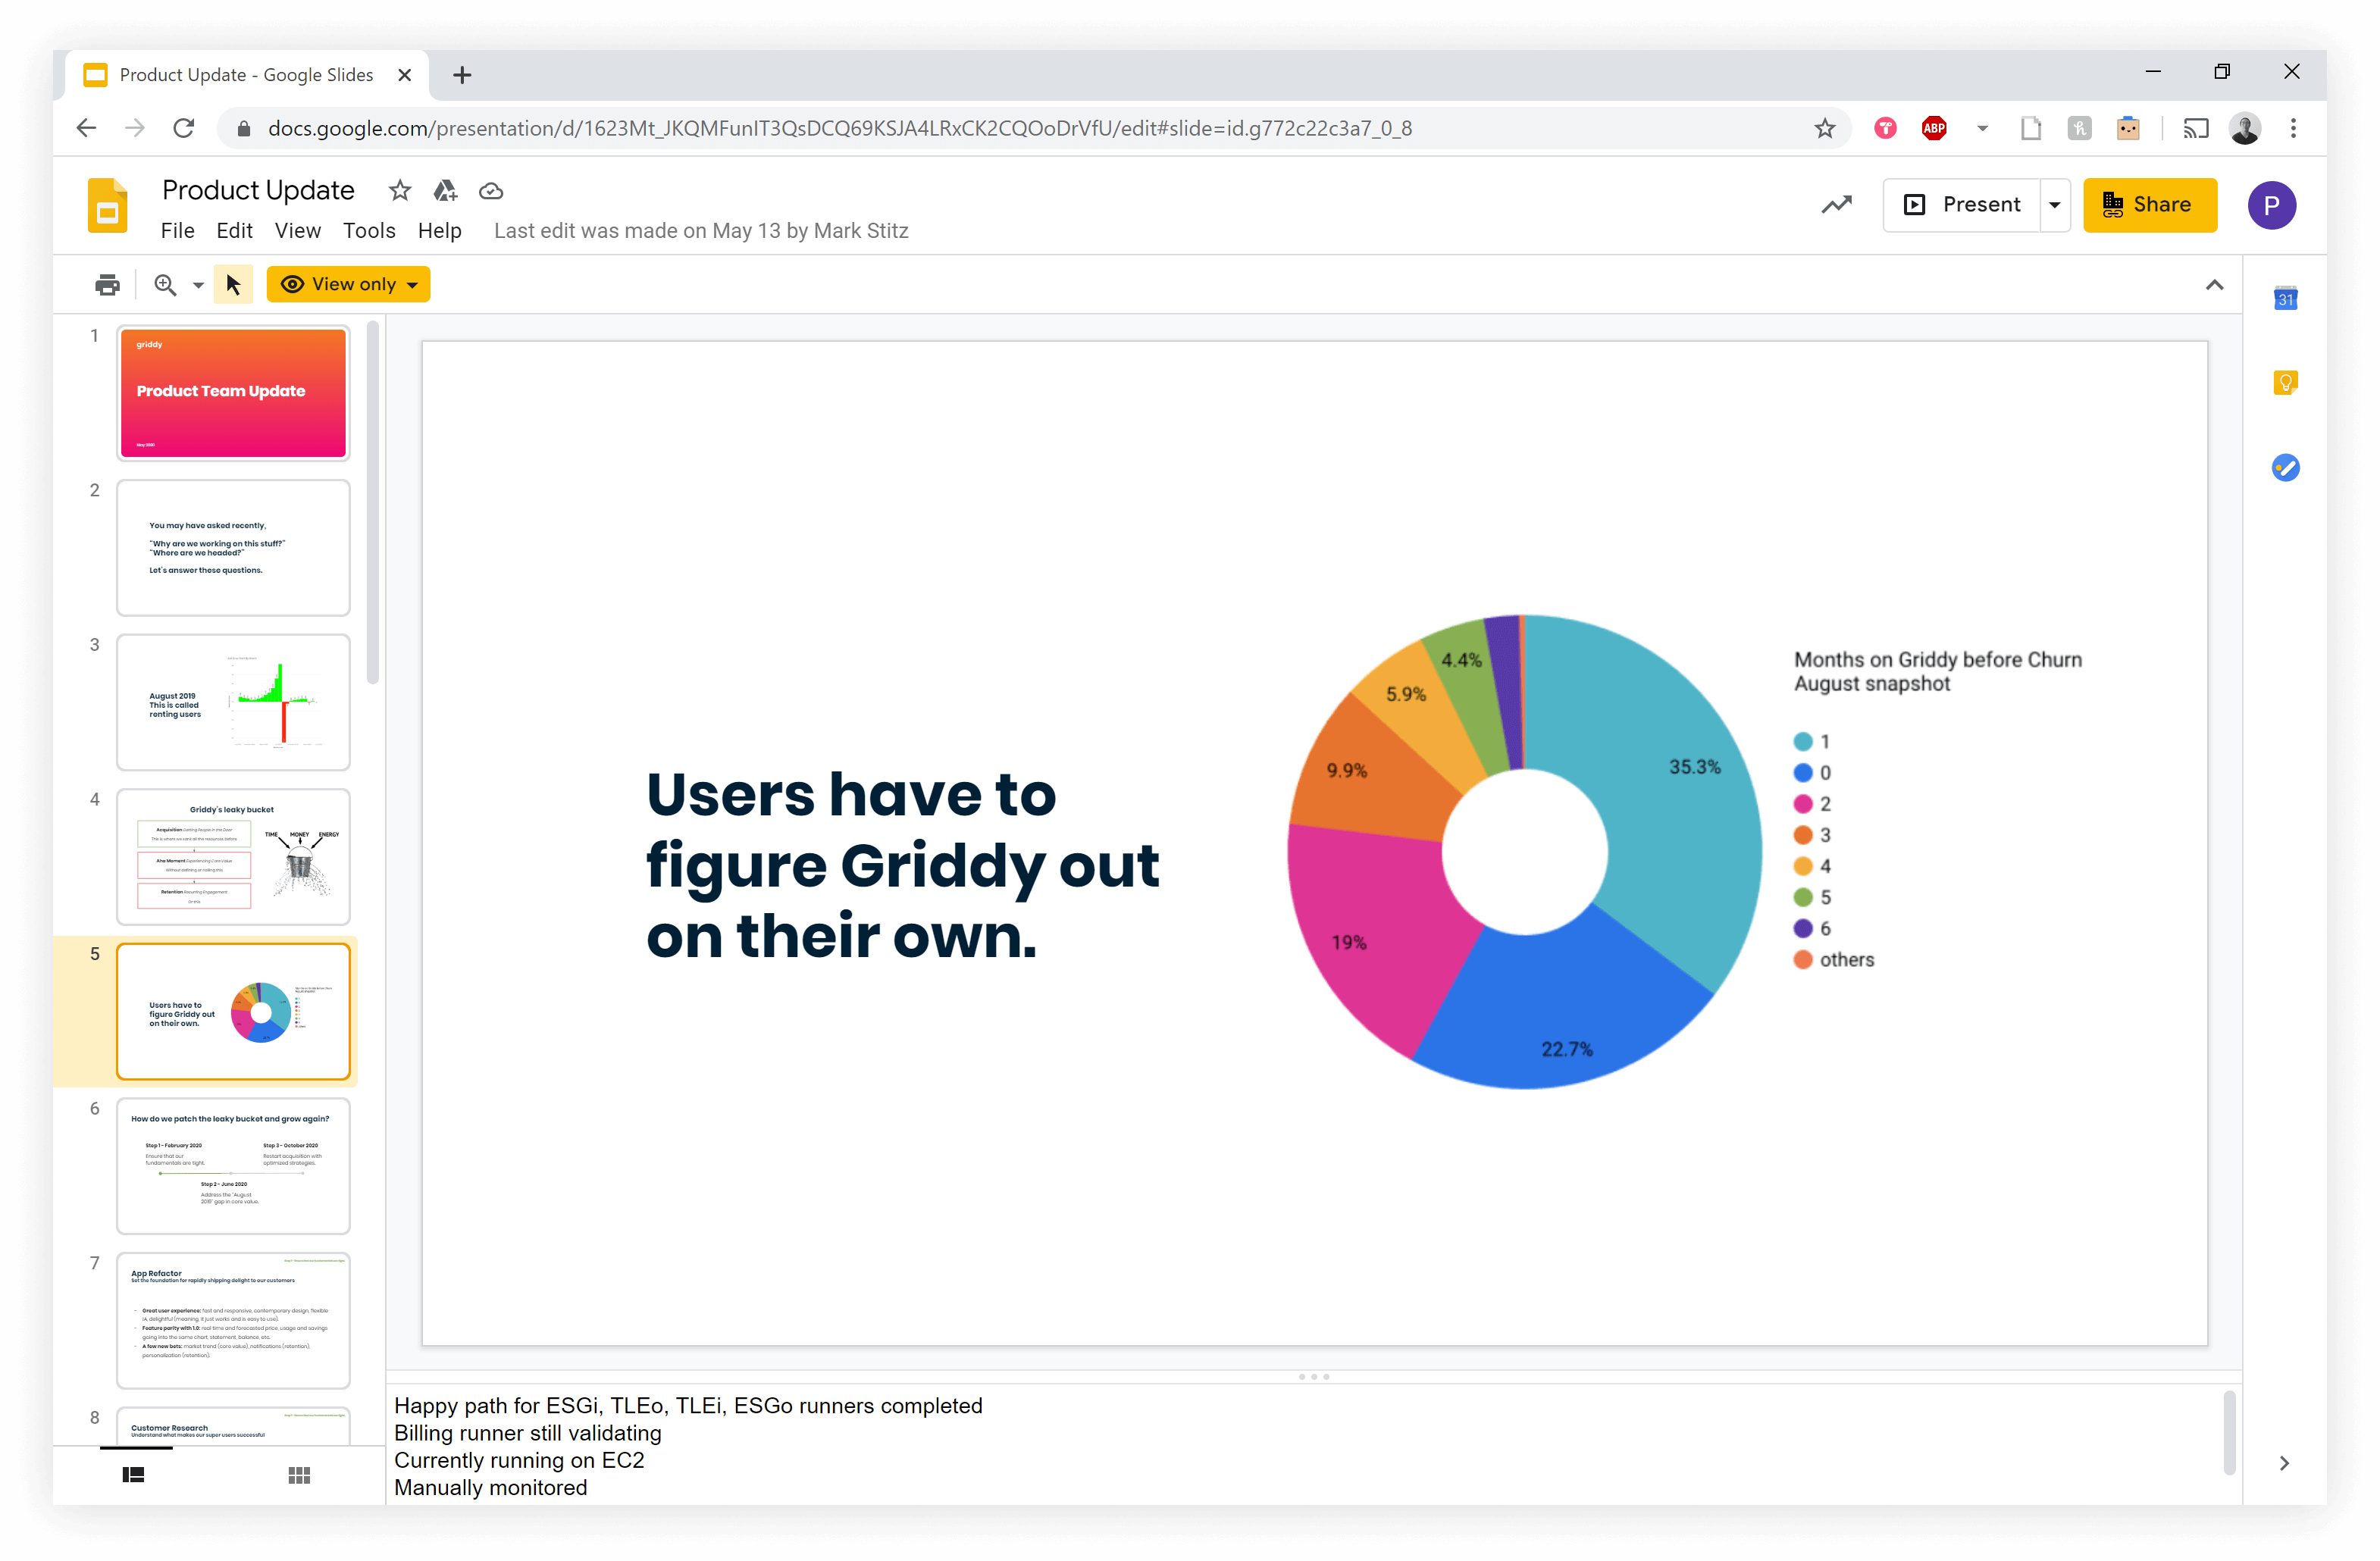The image size is (2380, 1561).
Task: Select the Product Update browser tab
Action: [x=248, y=75]
